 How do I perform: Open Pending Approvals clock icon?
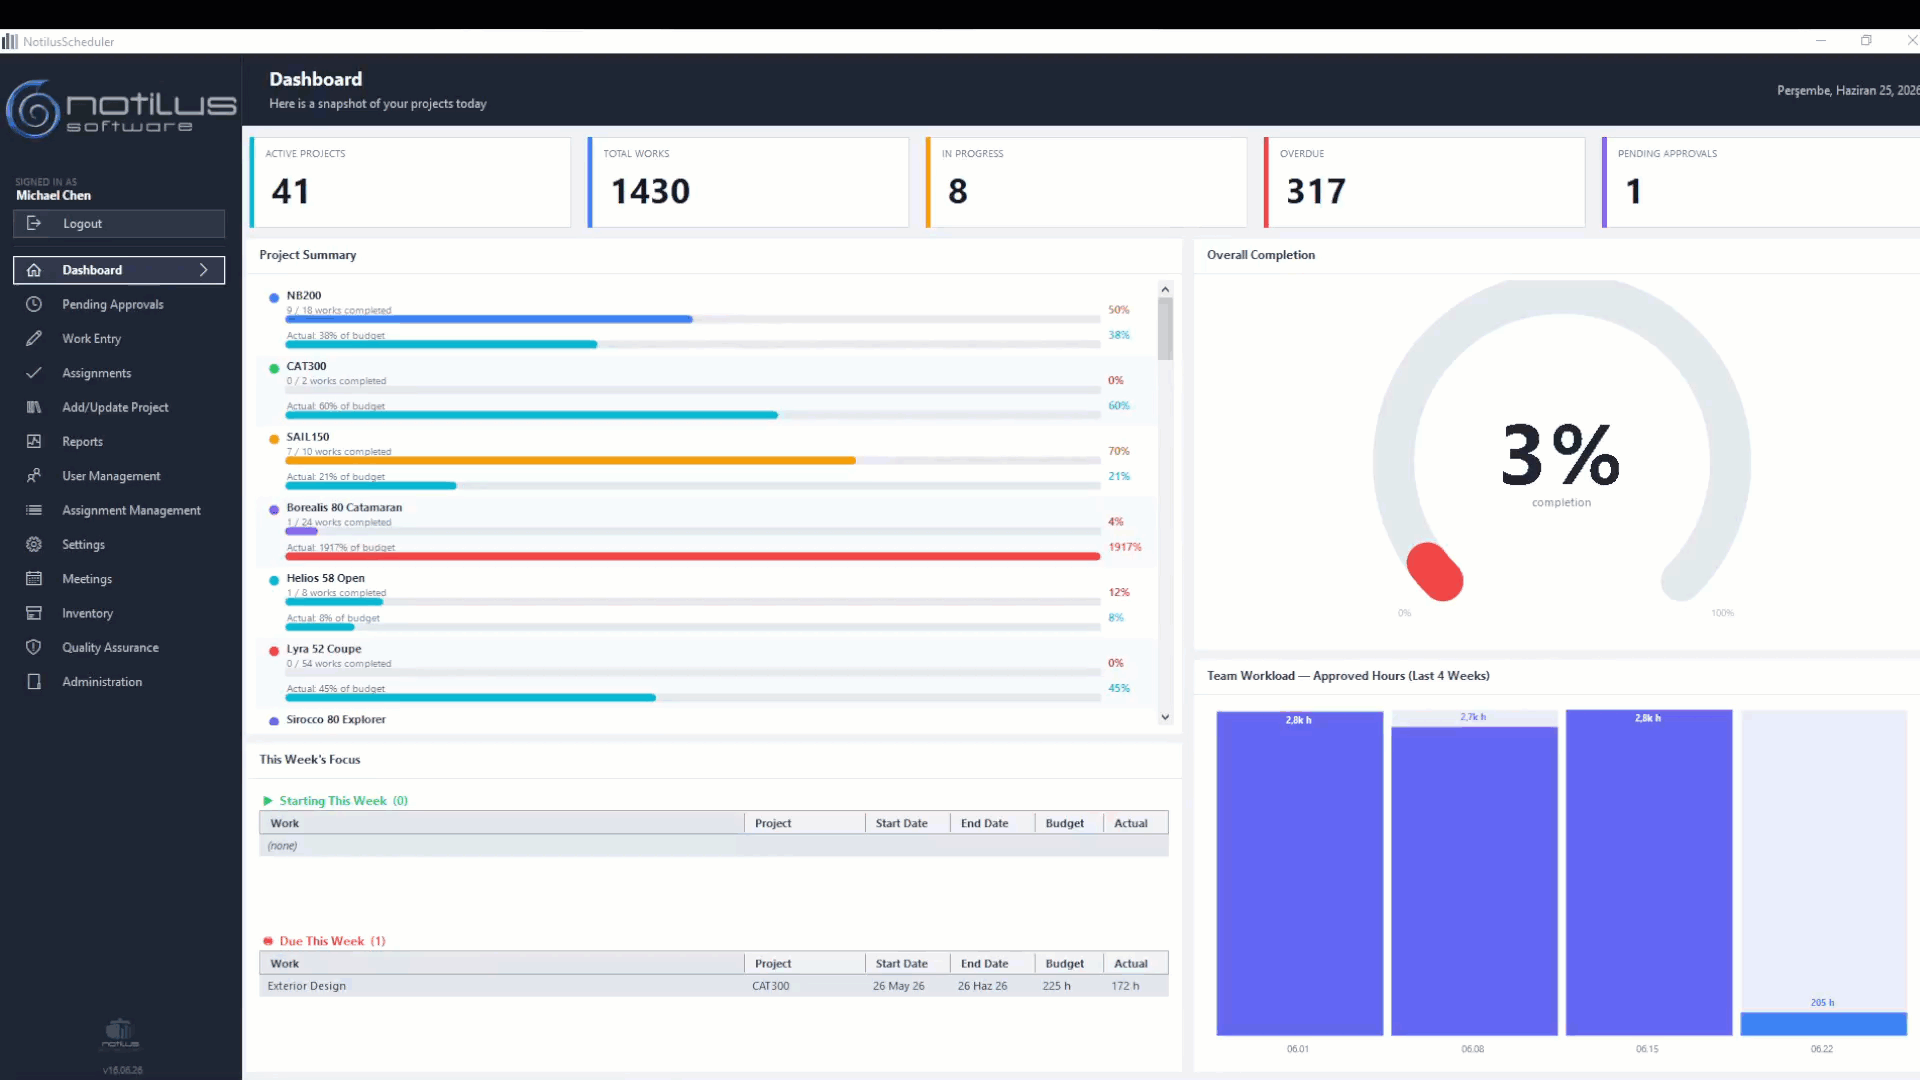coord(34,304)
